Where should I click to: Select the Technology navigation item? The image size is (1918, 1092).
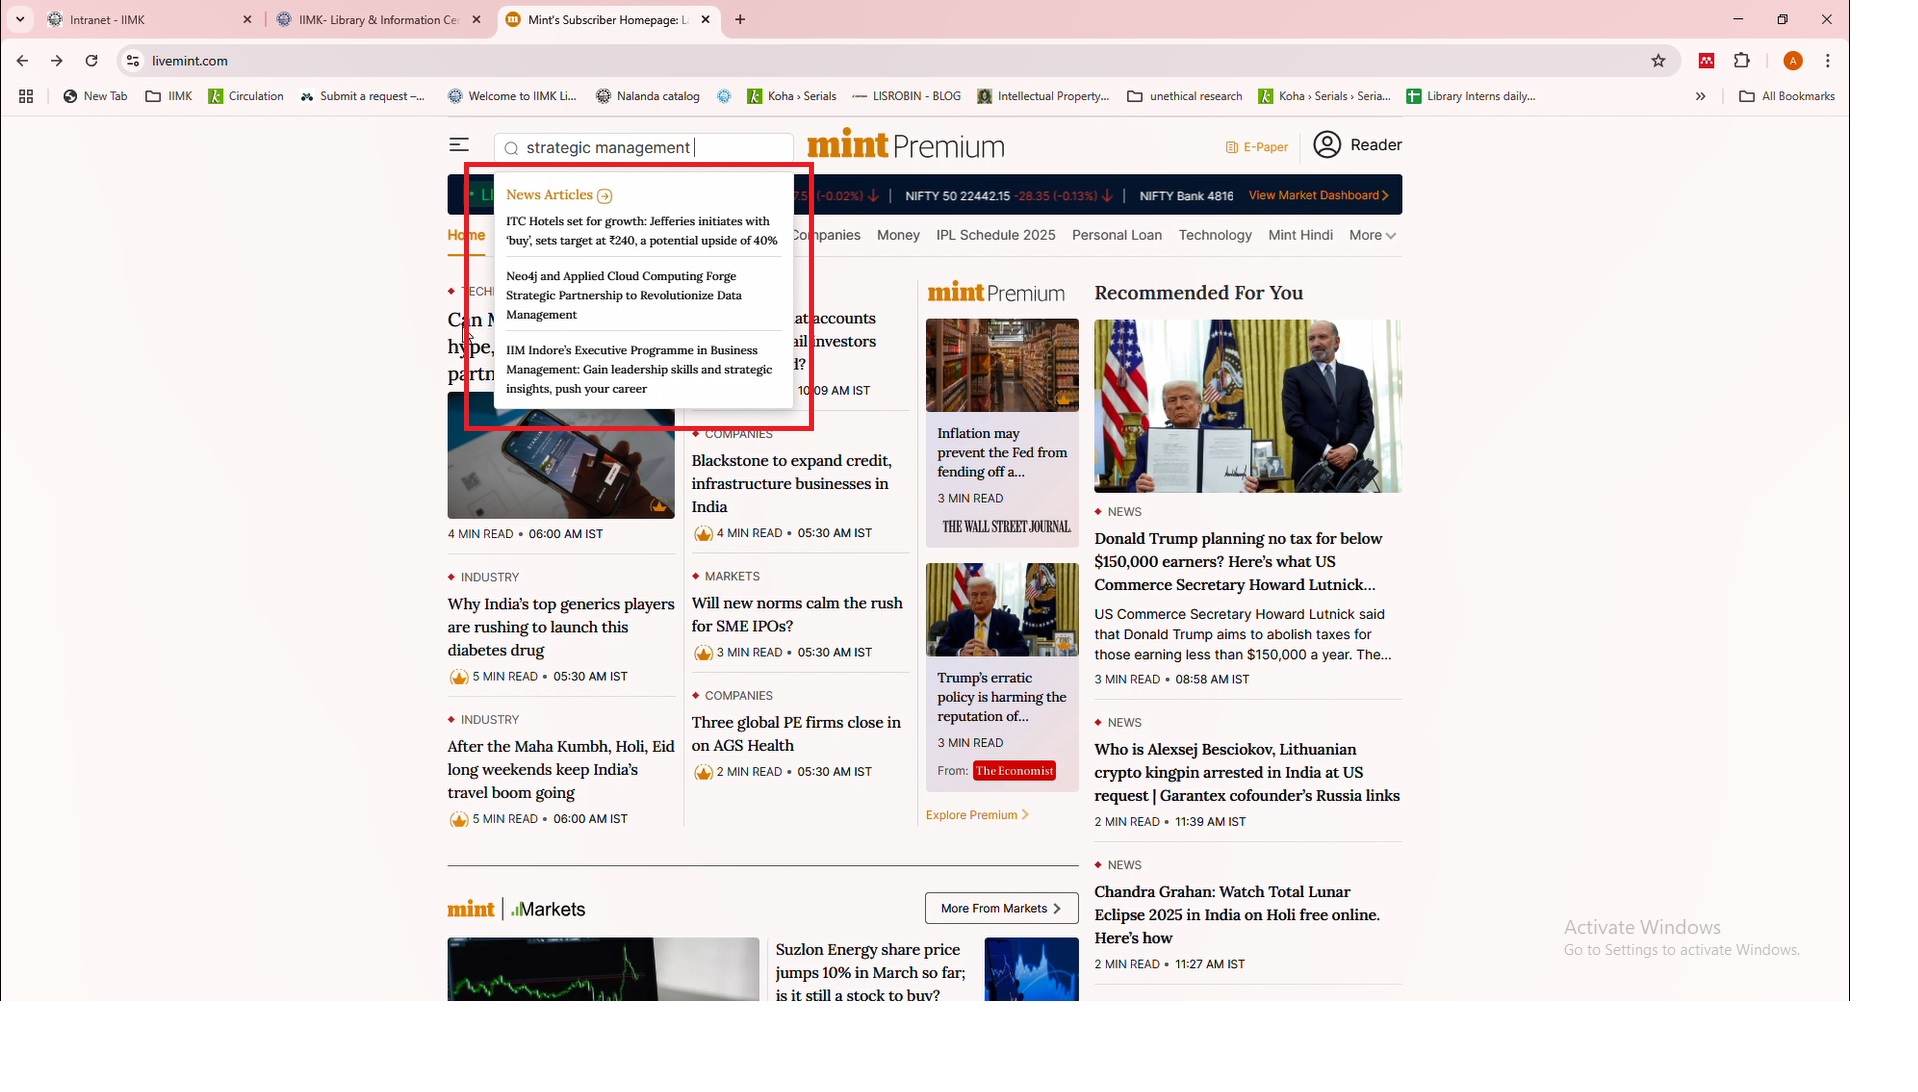pos(1214,235)
